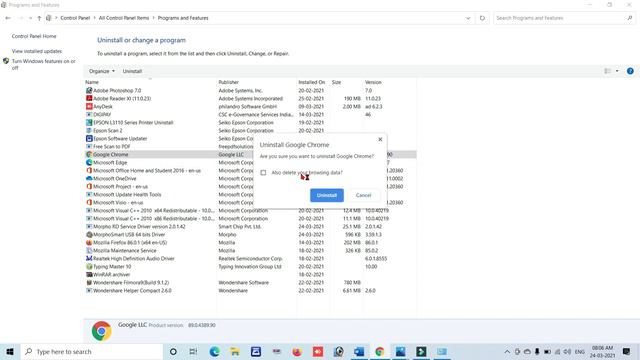The height and width of the screenshot is (360, 640).
Task: Click large Chrome logo in details pane
Action: pos(102,331)
